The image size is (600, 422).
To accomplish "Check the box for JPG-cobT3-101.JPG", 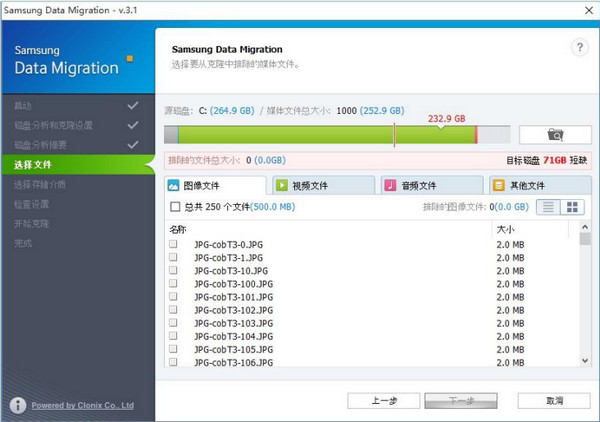I will (x=173, y=297).
